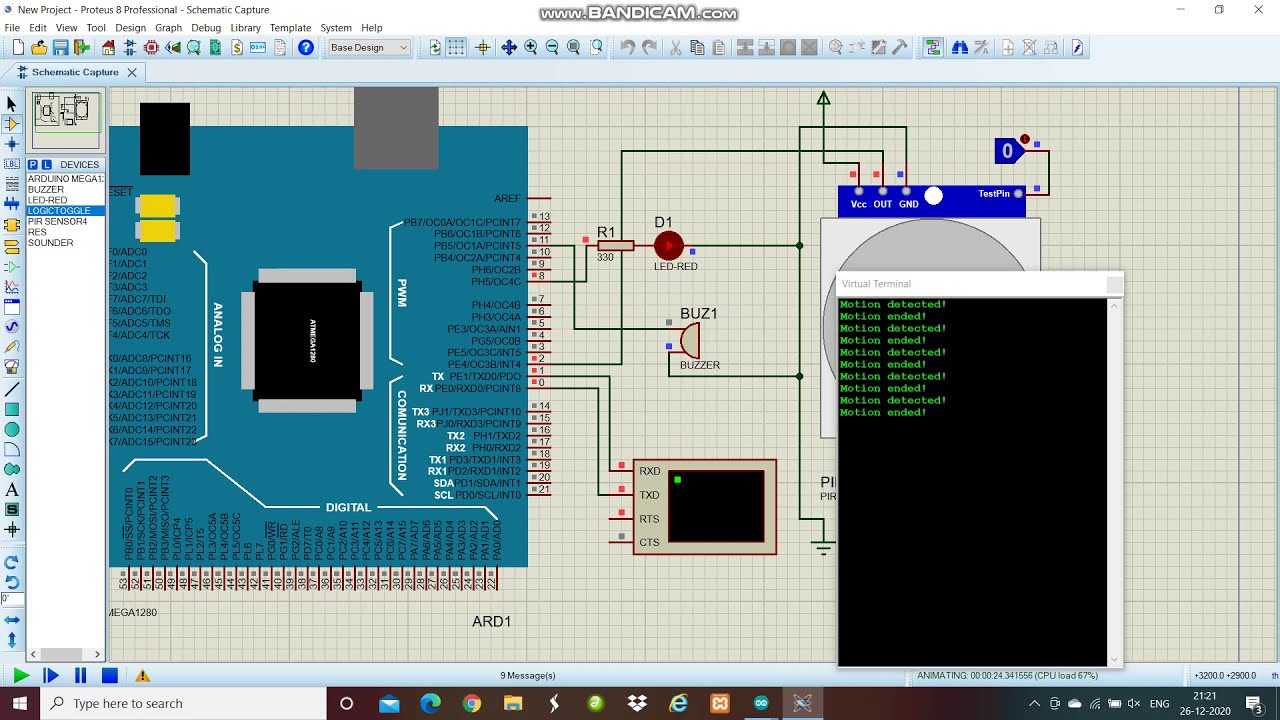Select the Selection arrow tool
Screen dimensions: 1280x720
pyautogui.click(x=12, y=104)
